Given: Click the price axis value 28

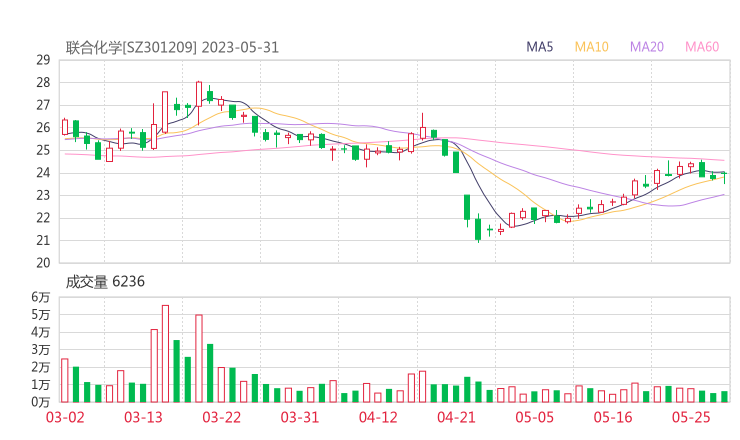Looking at the screenshot, I should click(x=43, y=83).
